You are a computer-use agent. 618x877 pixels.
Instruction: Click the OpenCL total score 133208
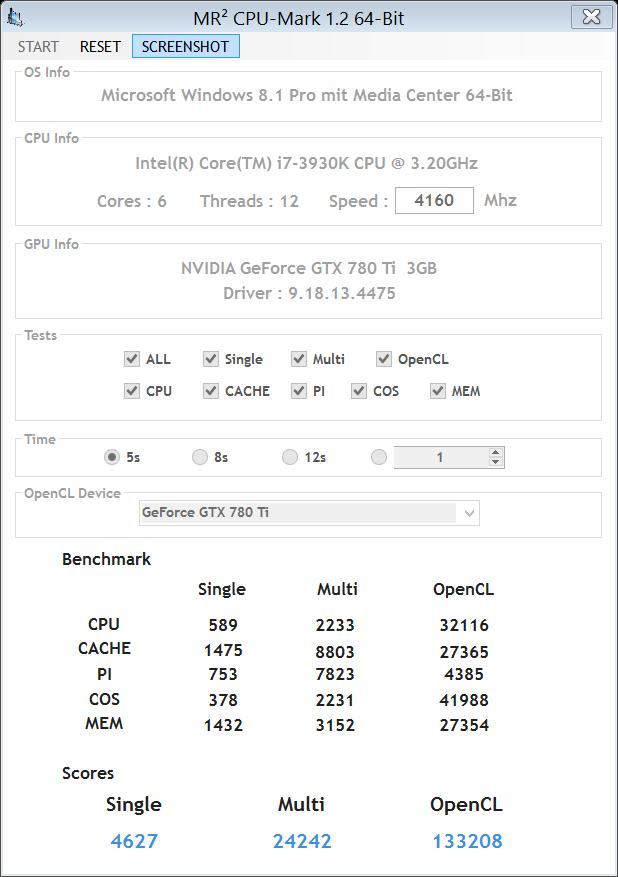tap(468, 841)
